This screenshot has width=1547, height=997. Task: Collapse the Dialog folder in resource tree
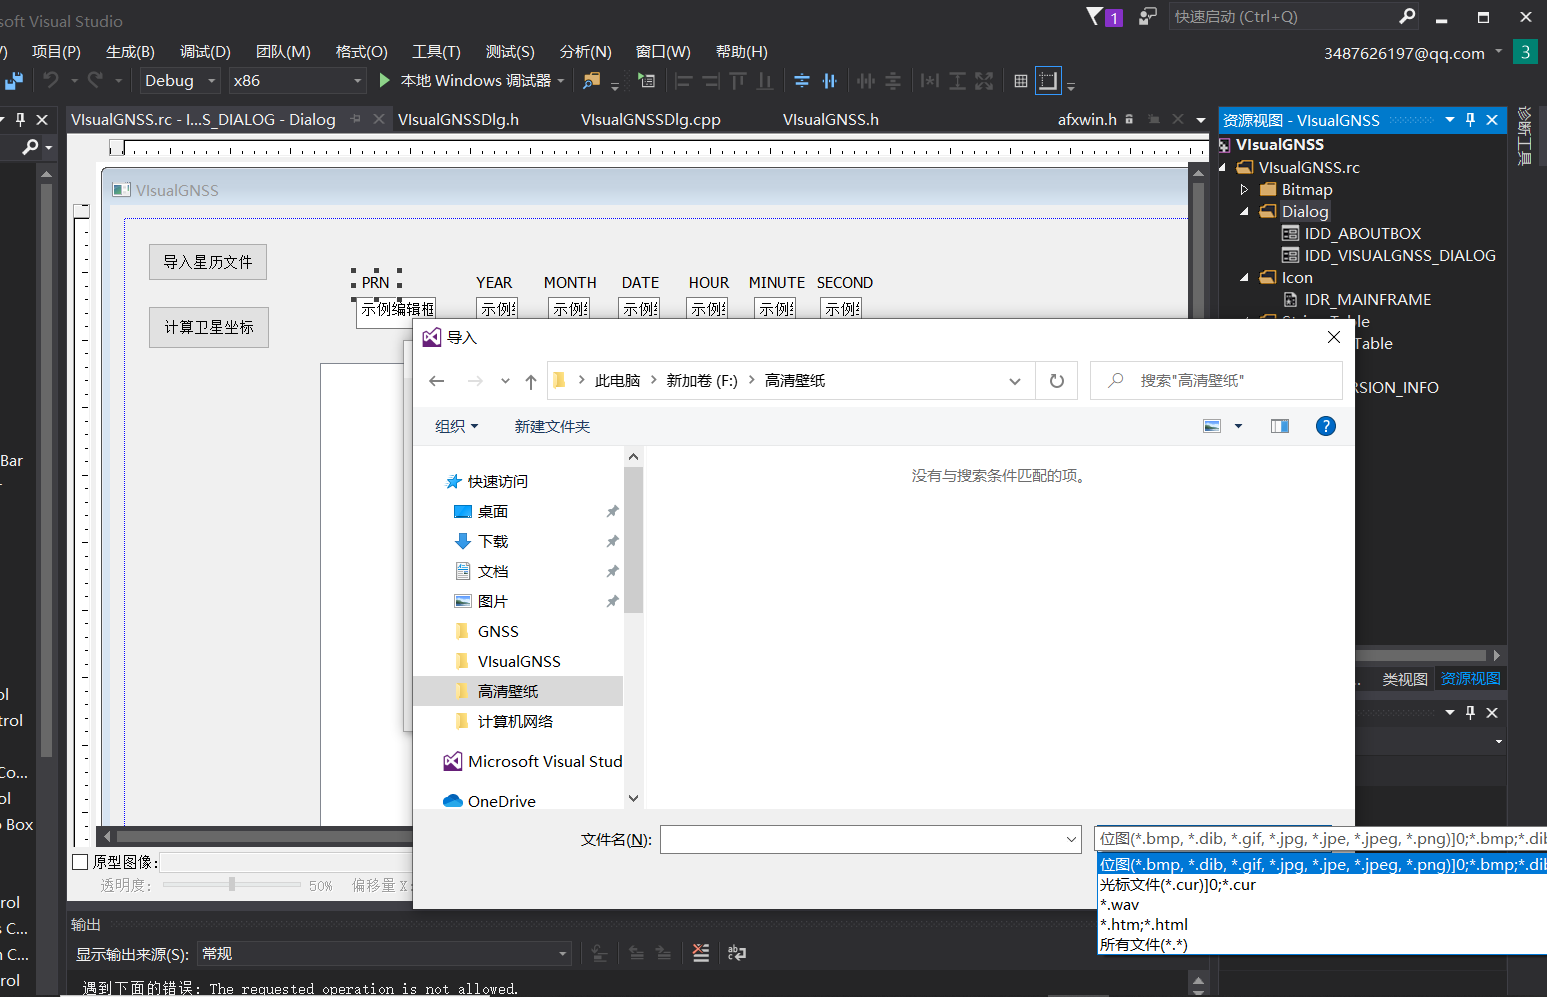tap(1244, 211)
